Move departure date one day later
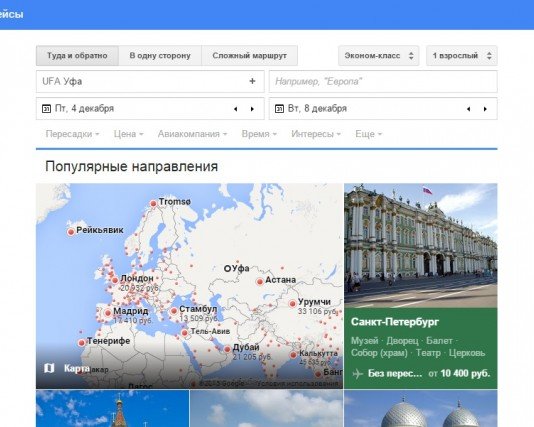Image resolution: width=534 pixels, height=427 pixels. (252, 109)
